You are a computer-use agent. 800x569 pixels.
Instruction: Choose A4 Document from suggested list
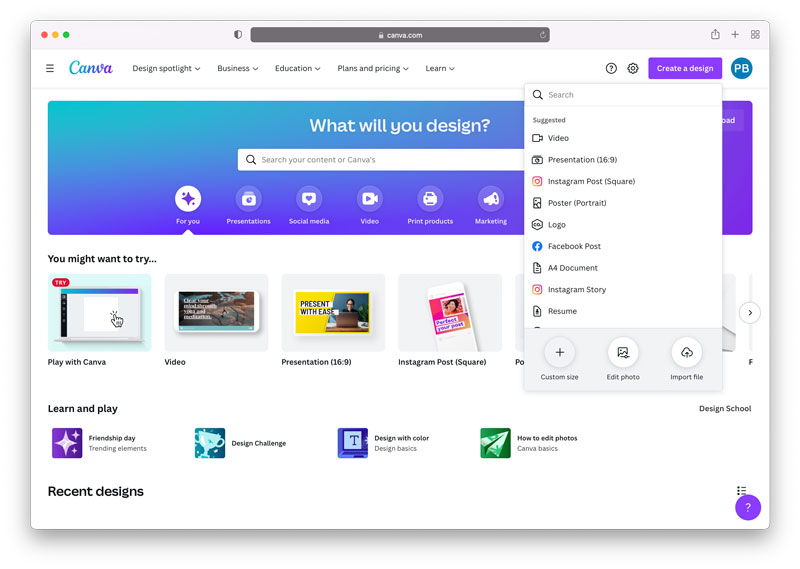[x=623, y=267]
